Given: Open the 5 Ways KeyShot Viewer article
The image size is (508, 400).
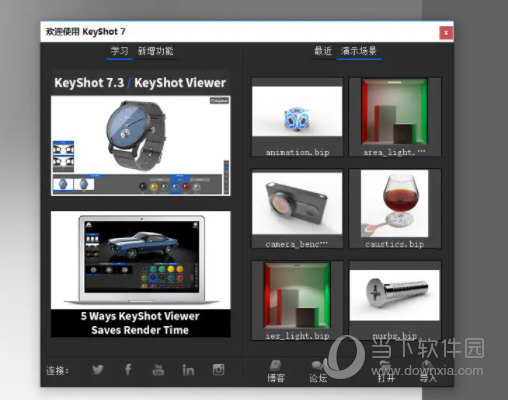Looking at the screenshot, I should pyautogui.click(x=140, y=274).
